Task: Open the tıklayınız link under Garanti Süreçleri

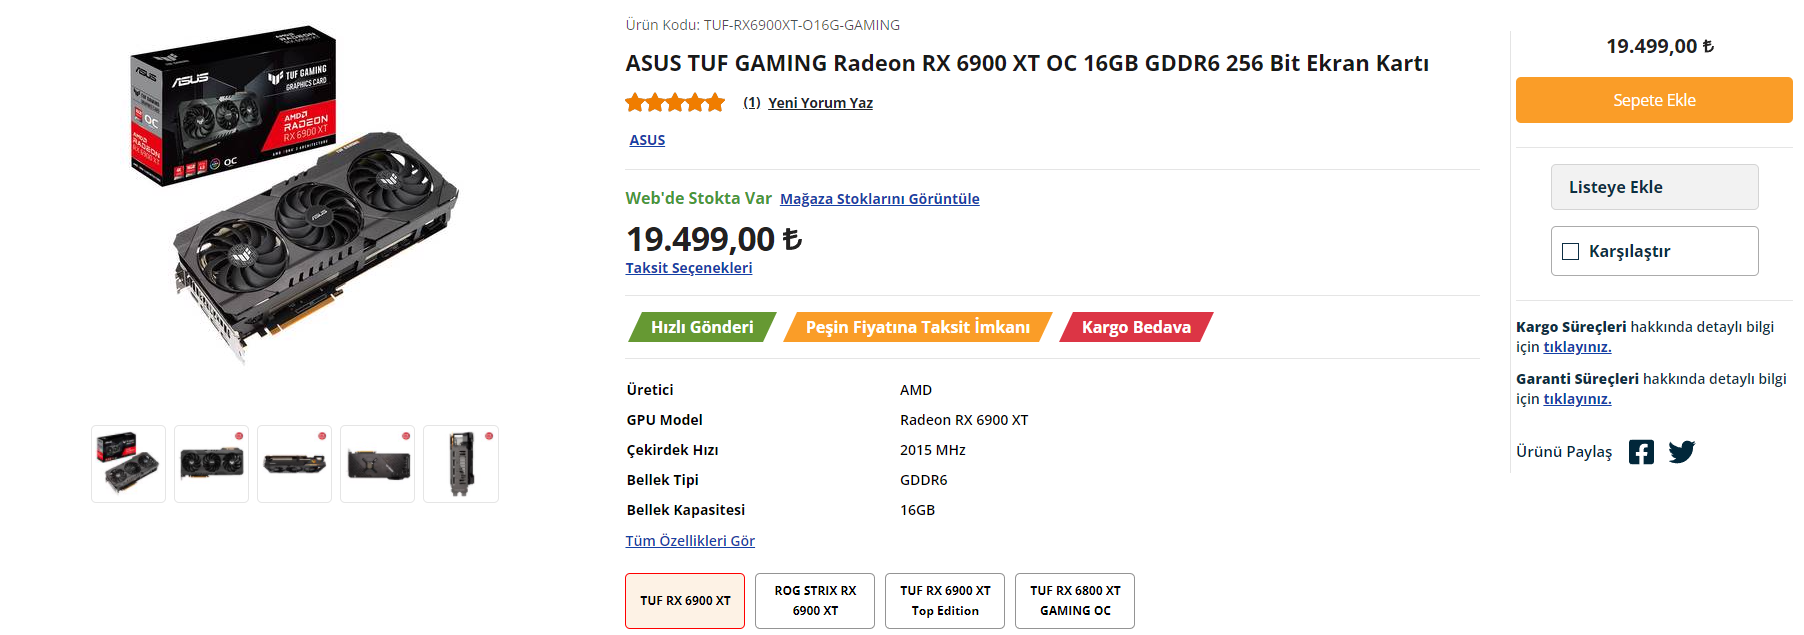Action: tap(1577, 398)
